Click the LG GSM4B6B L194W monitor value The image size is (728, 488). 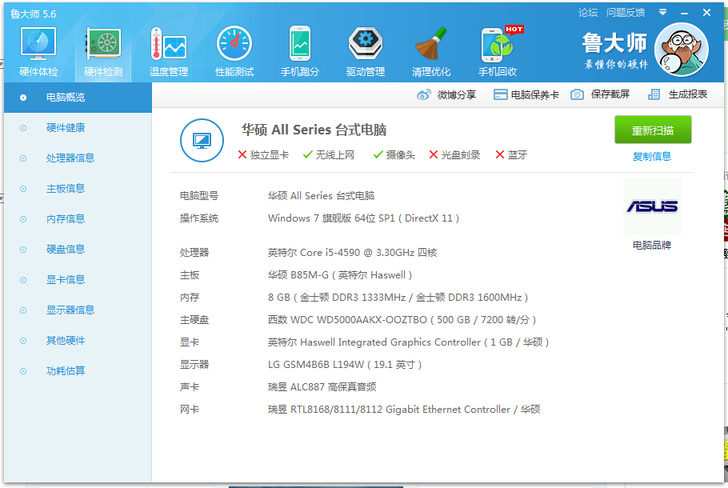coord(344,364)
